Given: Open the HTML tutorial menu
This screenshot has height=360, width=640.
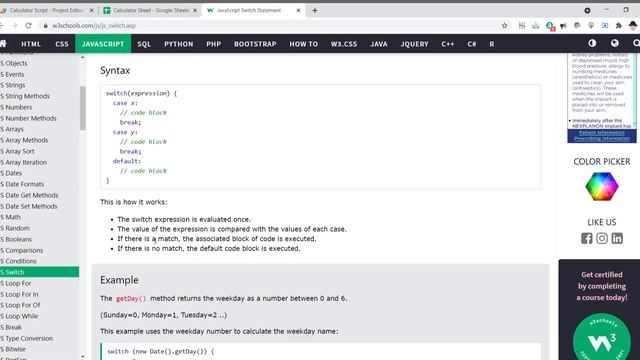Looking at the screenshot, I should (31, 44).
